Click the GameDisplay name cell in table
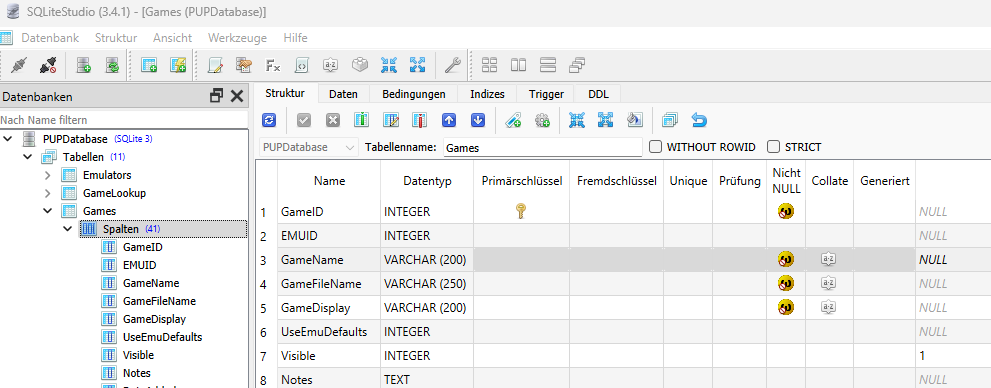This screenshot has width=991, height=388. coord(329,308)
